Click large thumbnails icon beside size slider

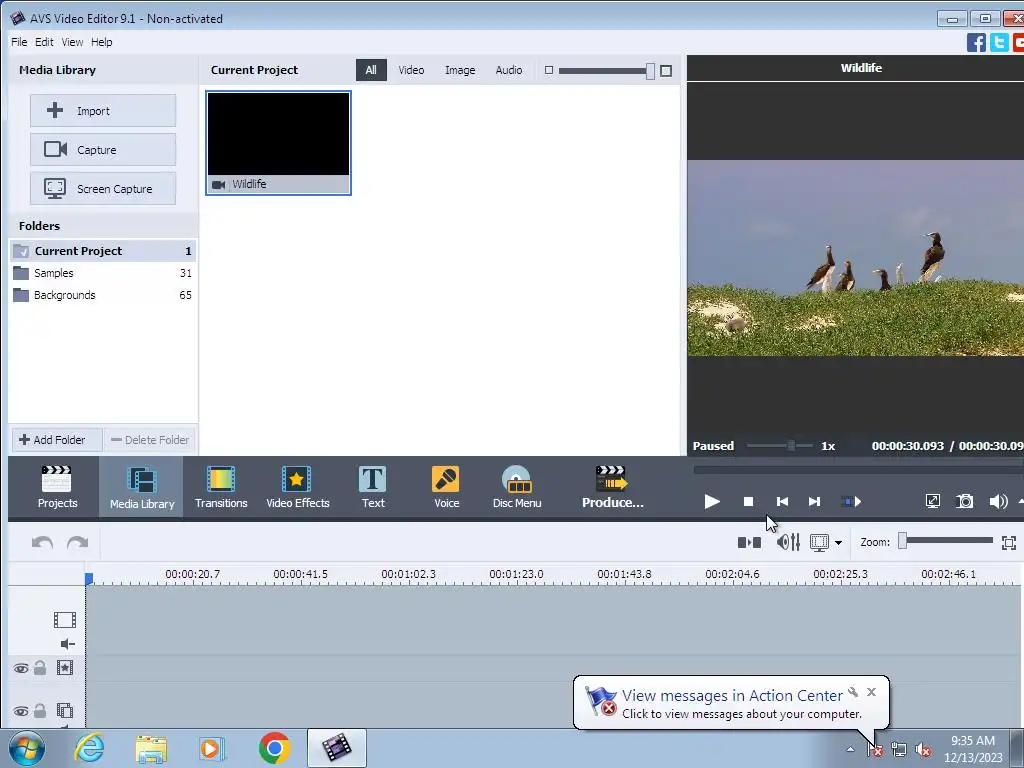coord(665,71)
